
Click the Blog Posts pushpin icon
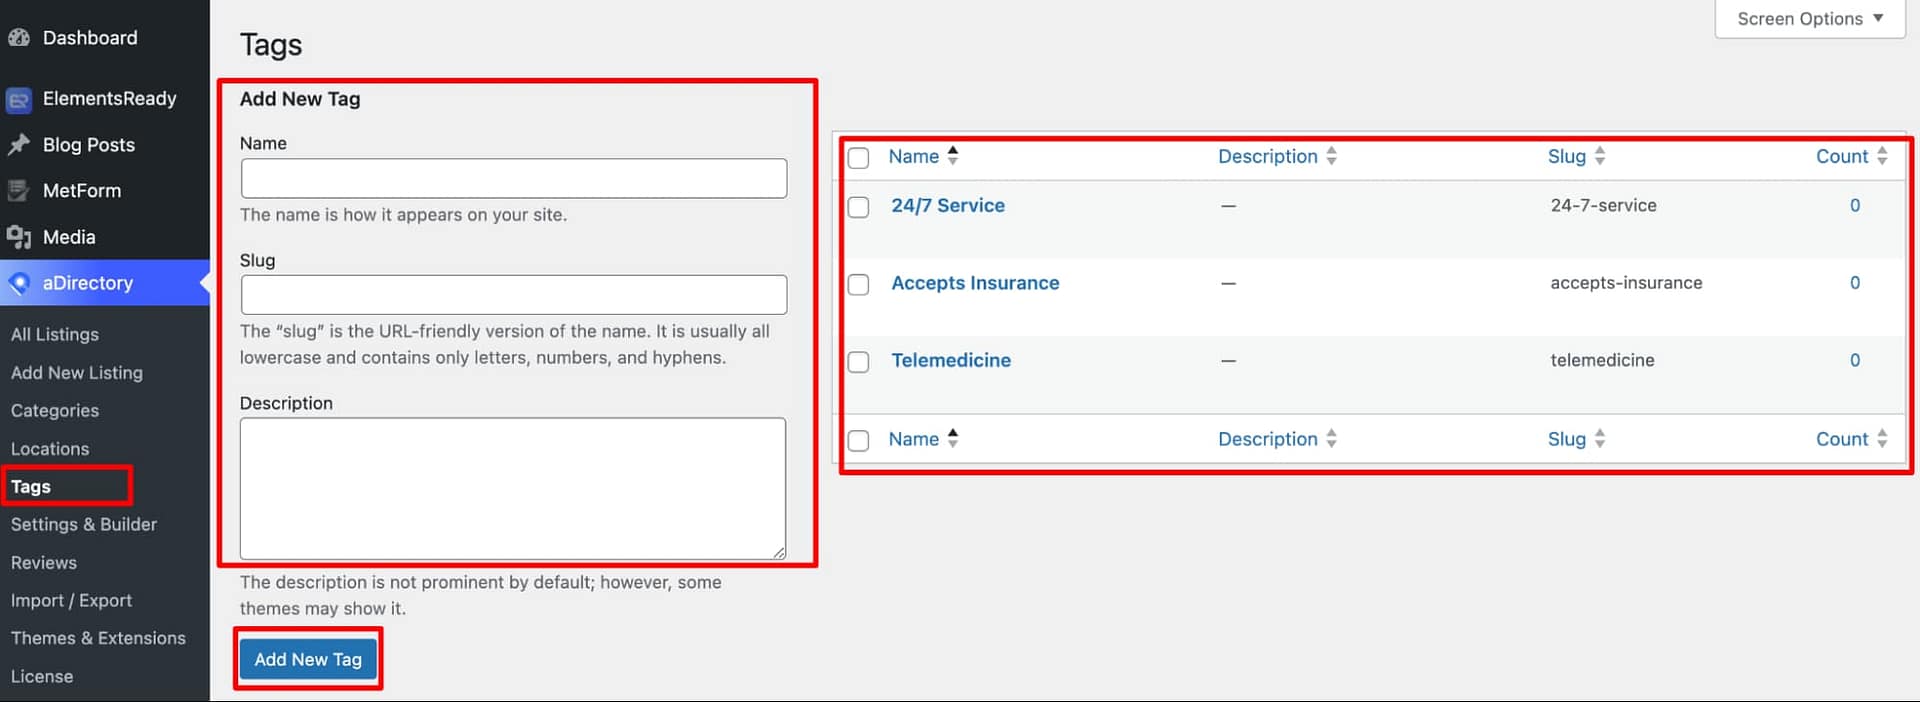click(x=19, y=145)
